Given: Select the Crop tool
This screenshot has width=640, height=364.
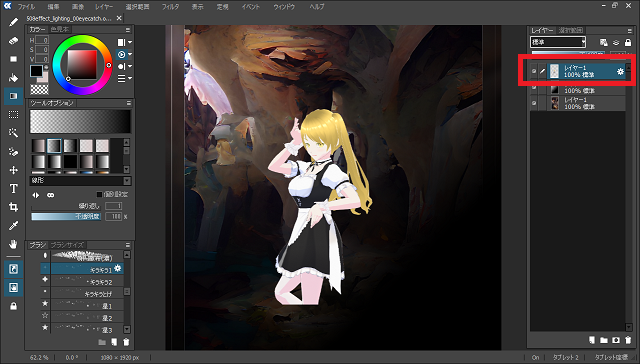Looking at the screenshot, I should click(x=13, y=207).
